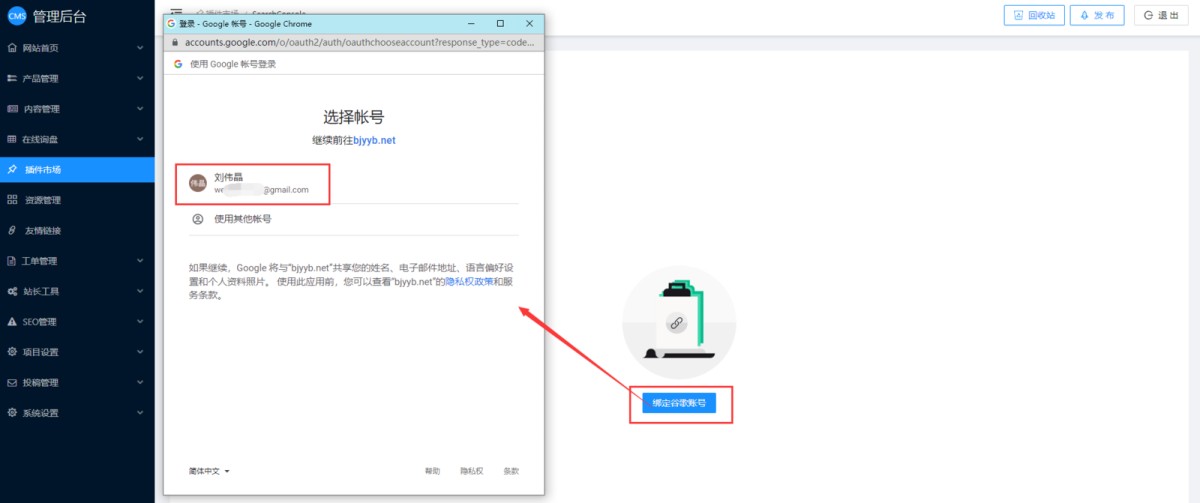Click the 隐私权 footer link

(472, 471)
